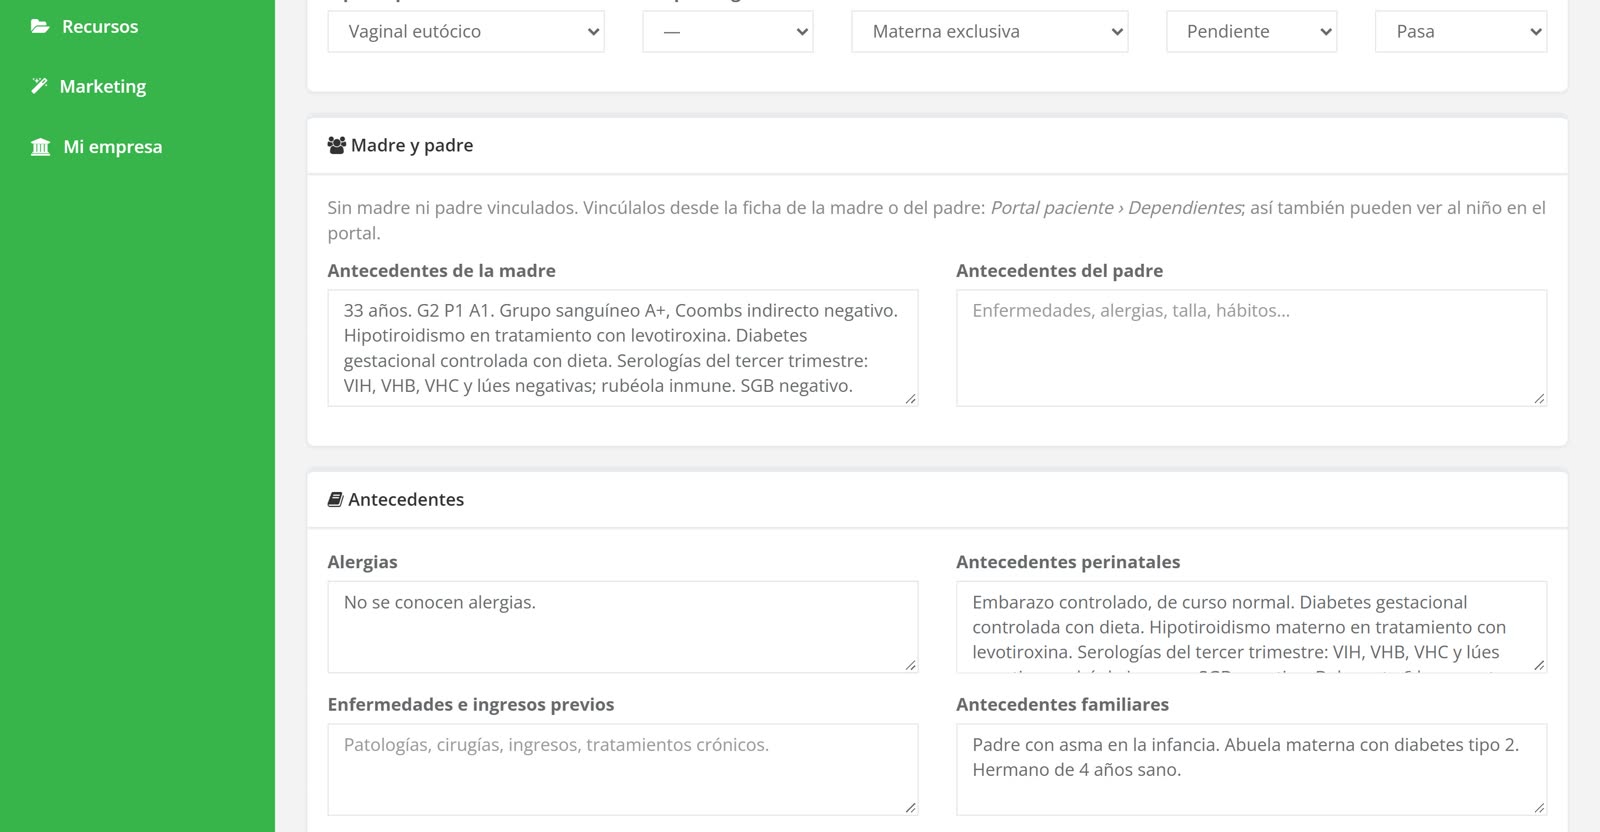
Task: Click the Mi empresa bank icon
Action: coord(40,147)
